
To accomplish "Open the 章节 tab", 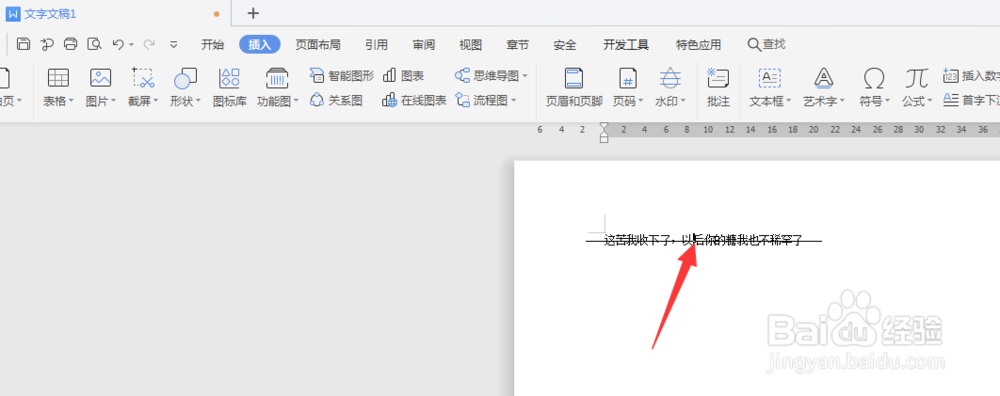I will [517, 45].
